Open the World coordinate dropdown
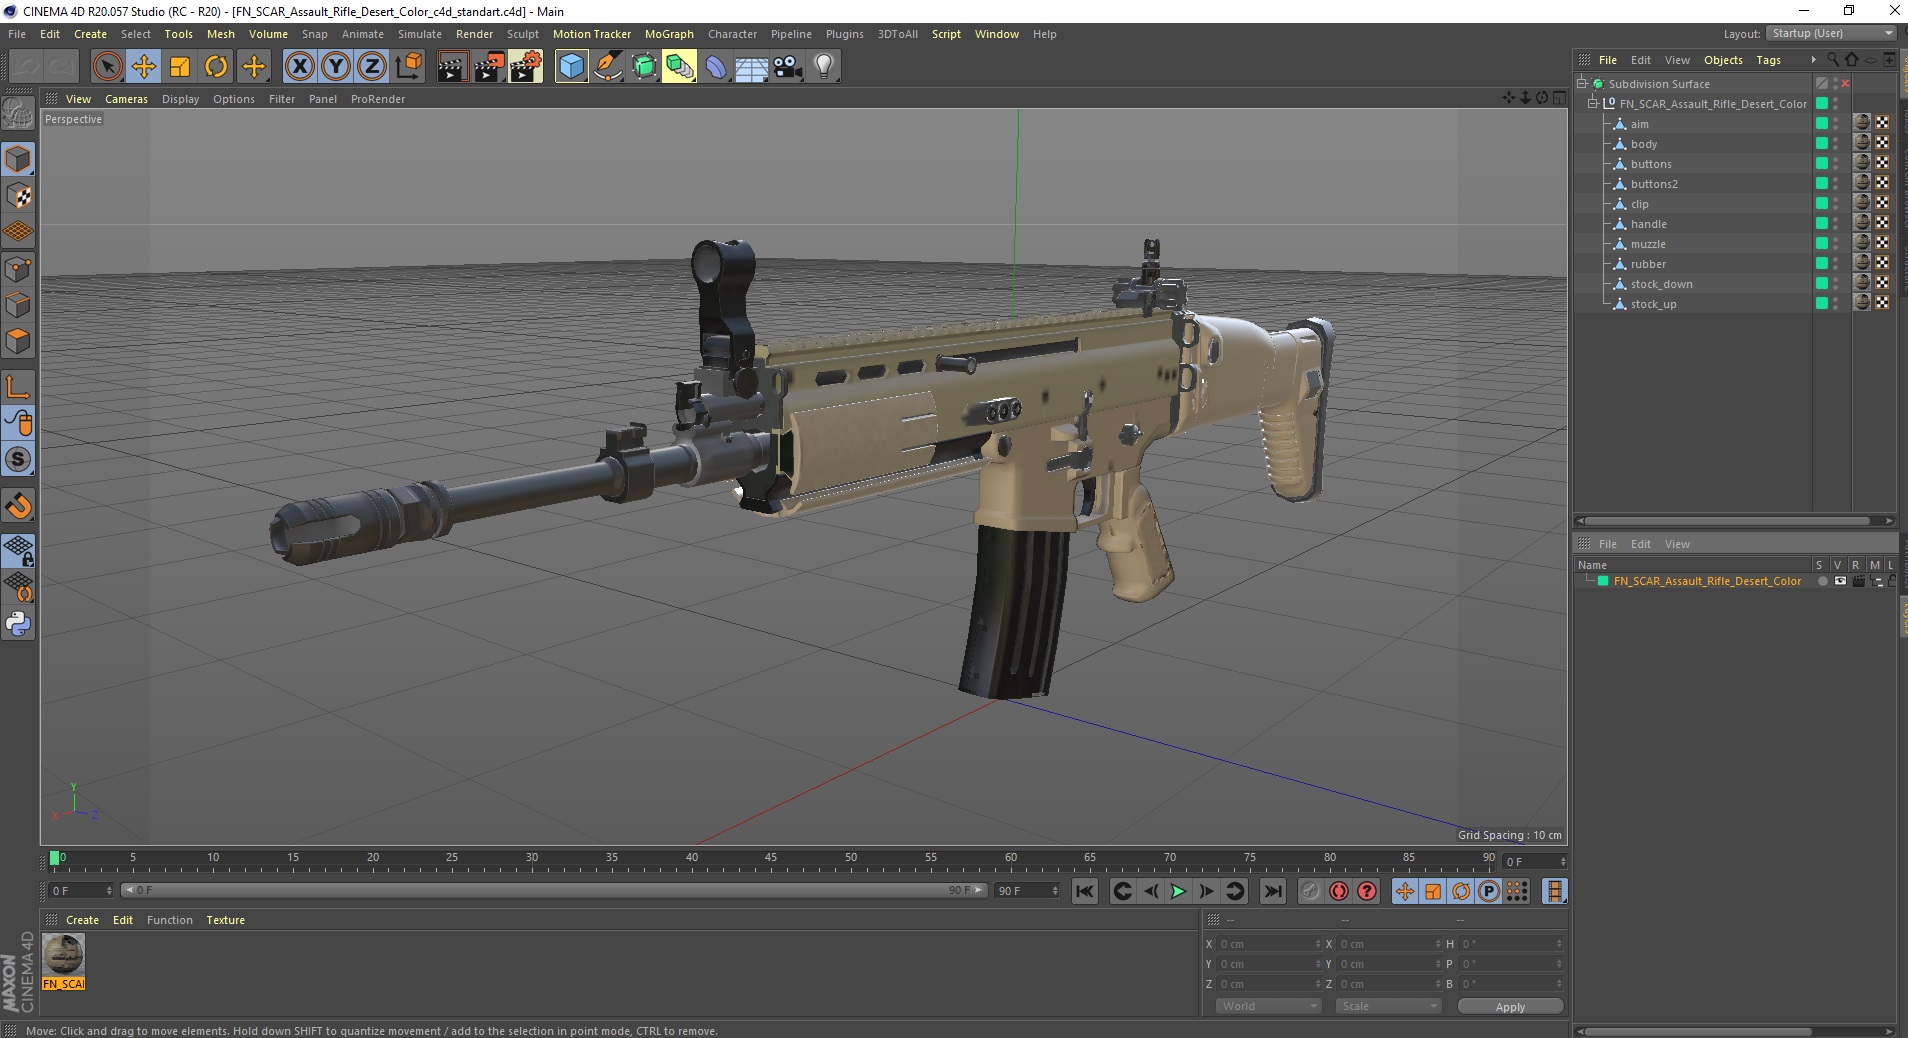Screen dimensions: 1908x1038 coord(1267,1006)
